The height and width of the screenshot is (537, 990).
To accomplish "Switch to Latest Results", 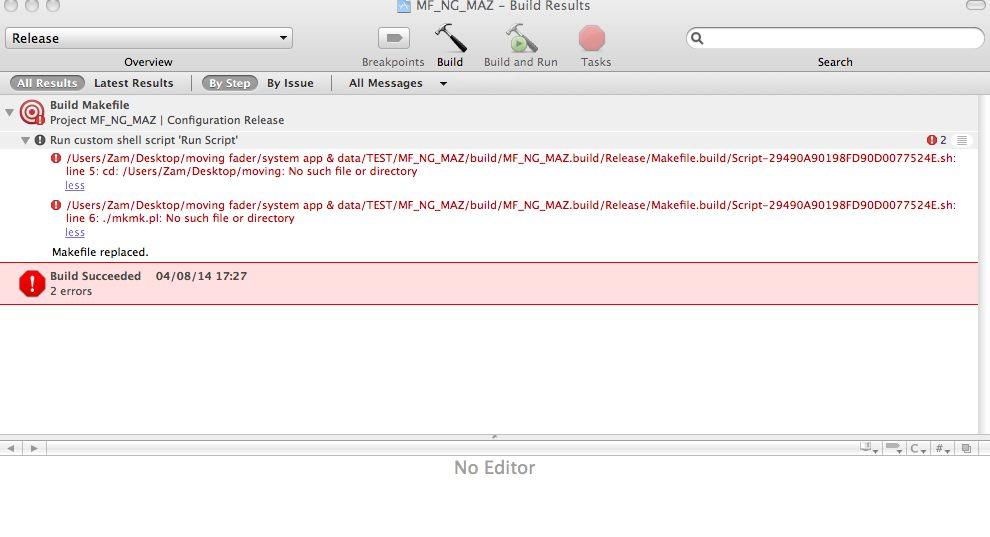I will tap(133, 83).
